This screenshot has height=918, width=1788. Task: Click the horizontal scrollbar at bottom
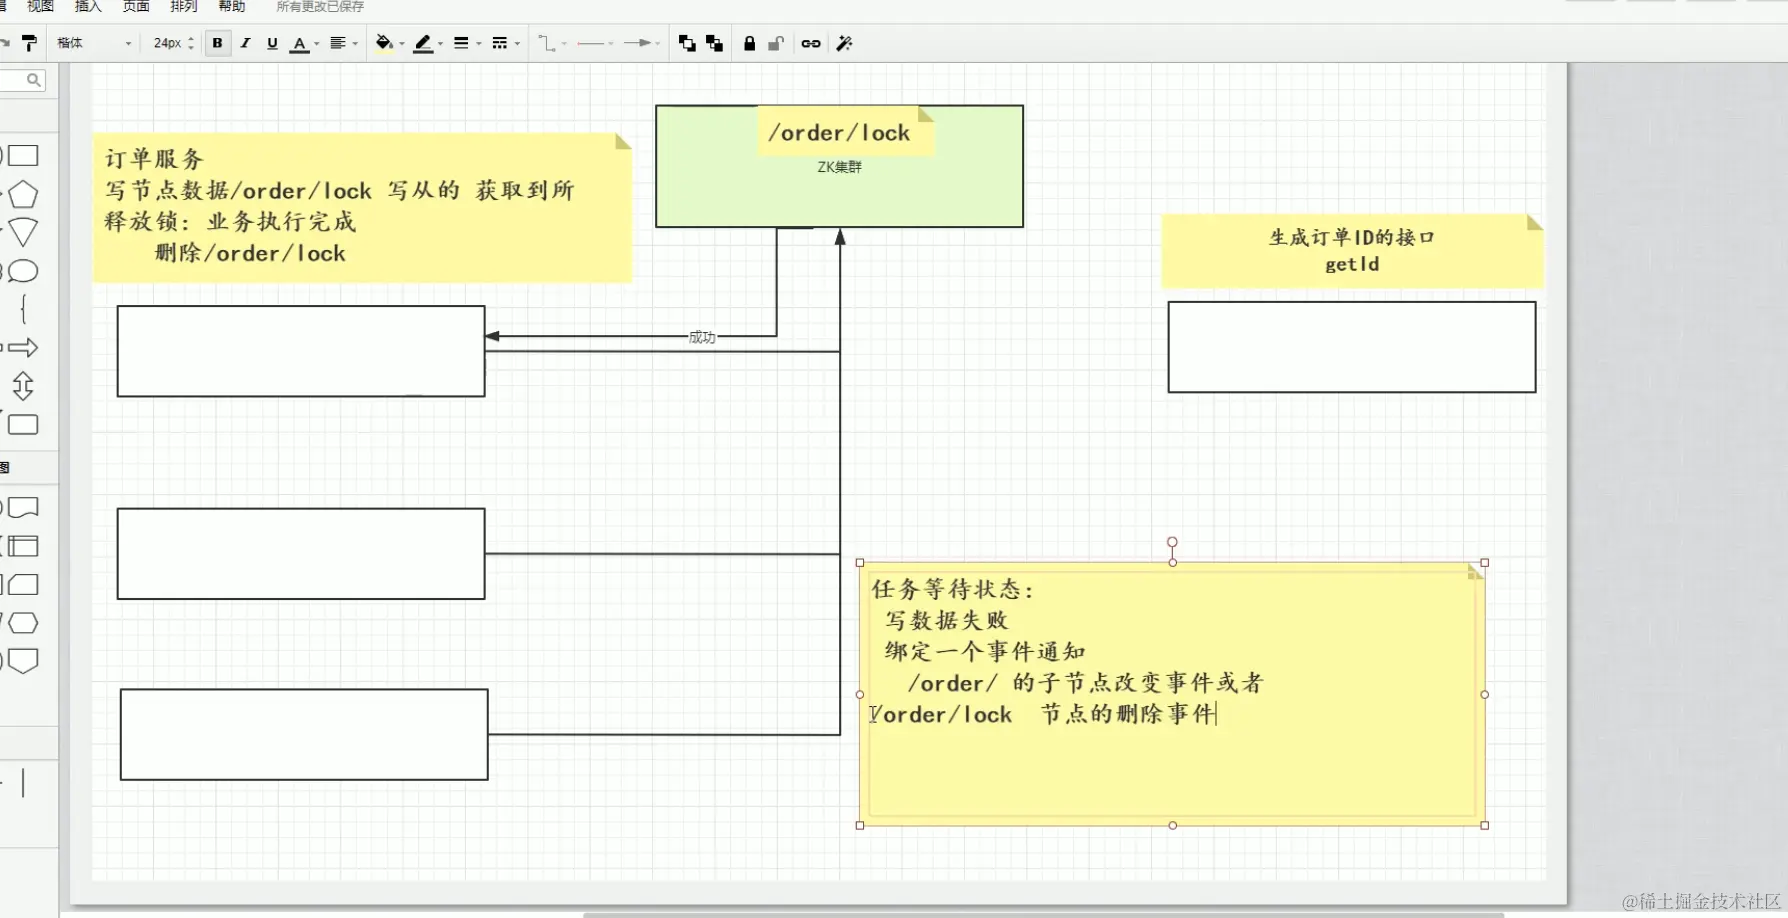point(1043,914)
